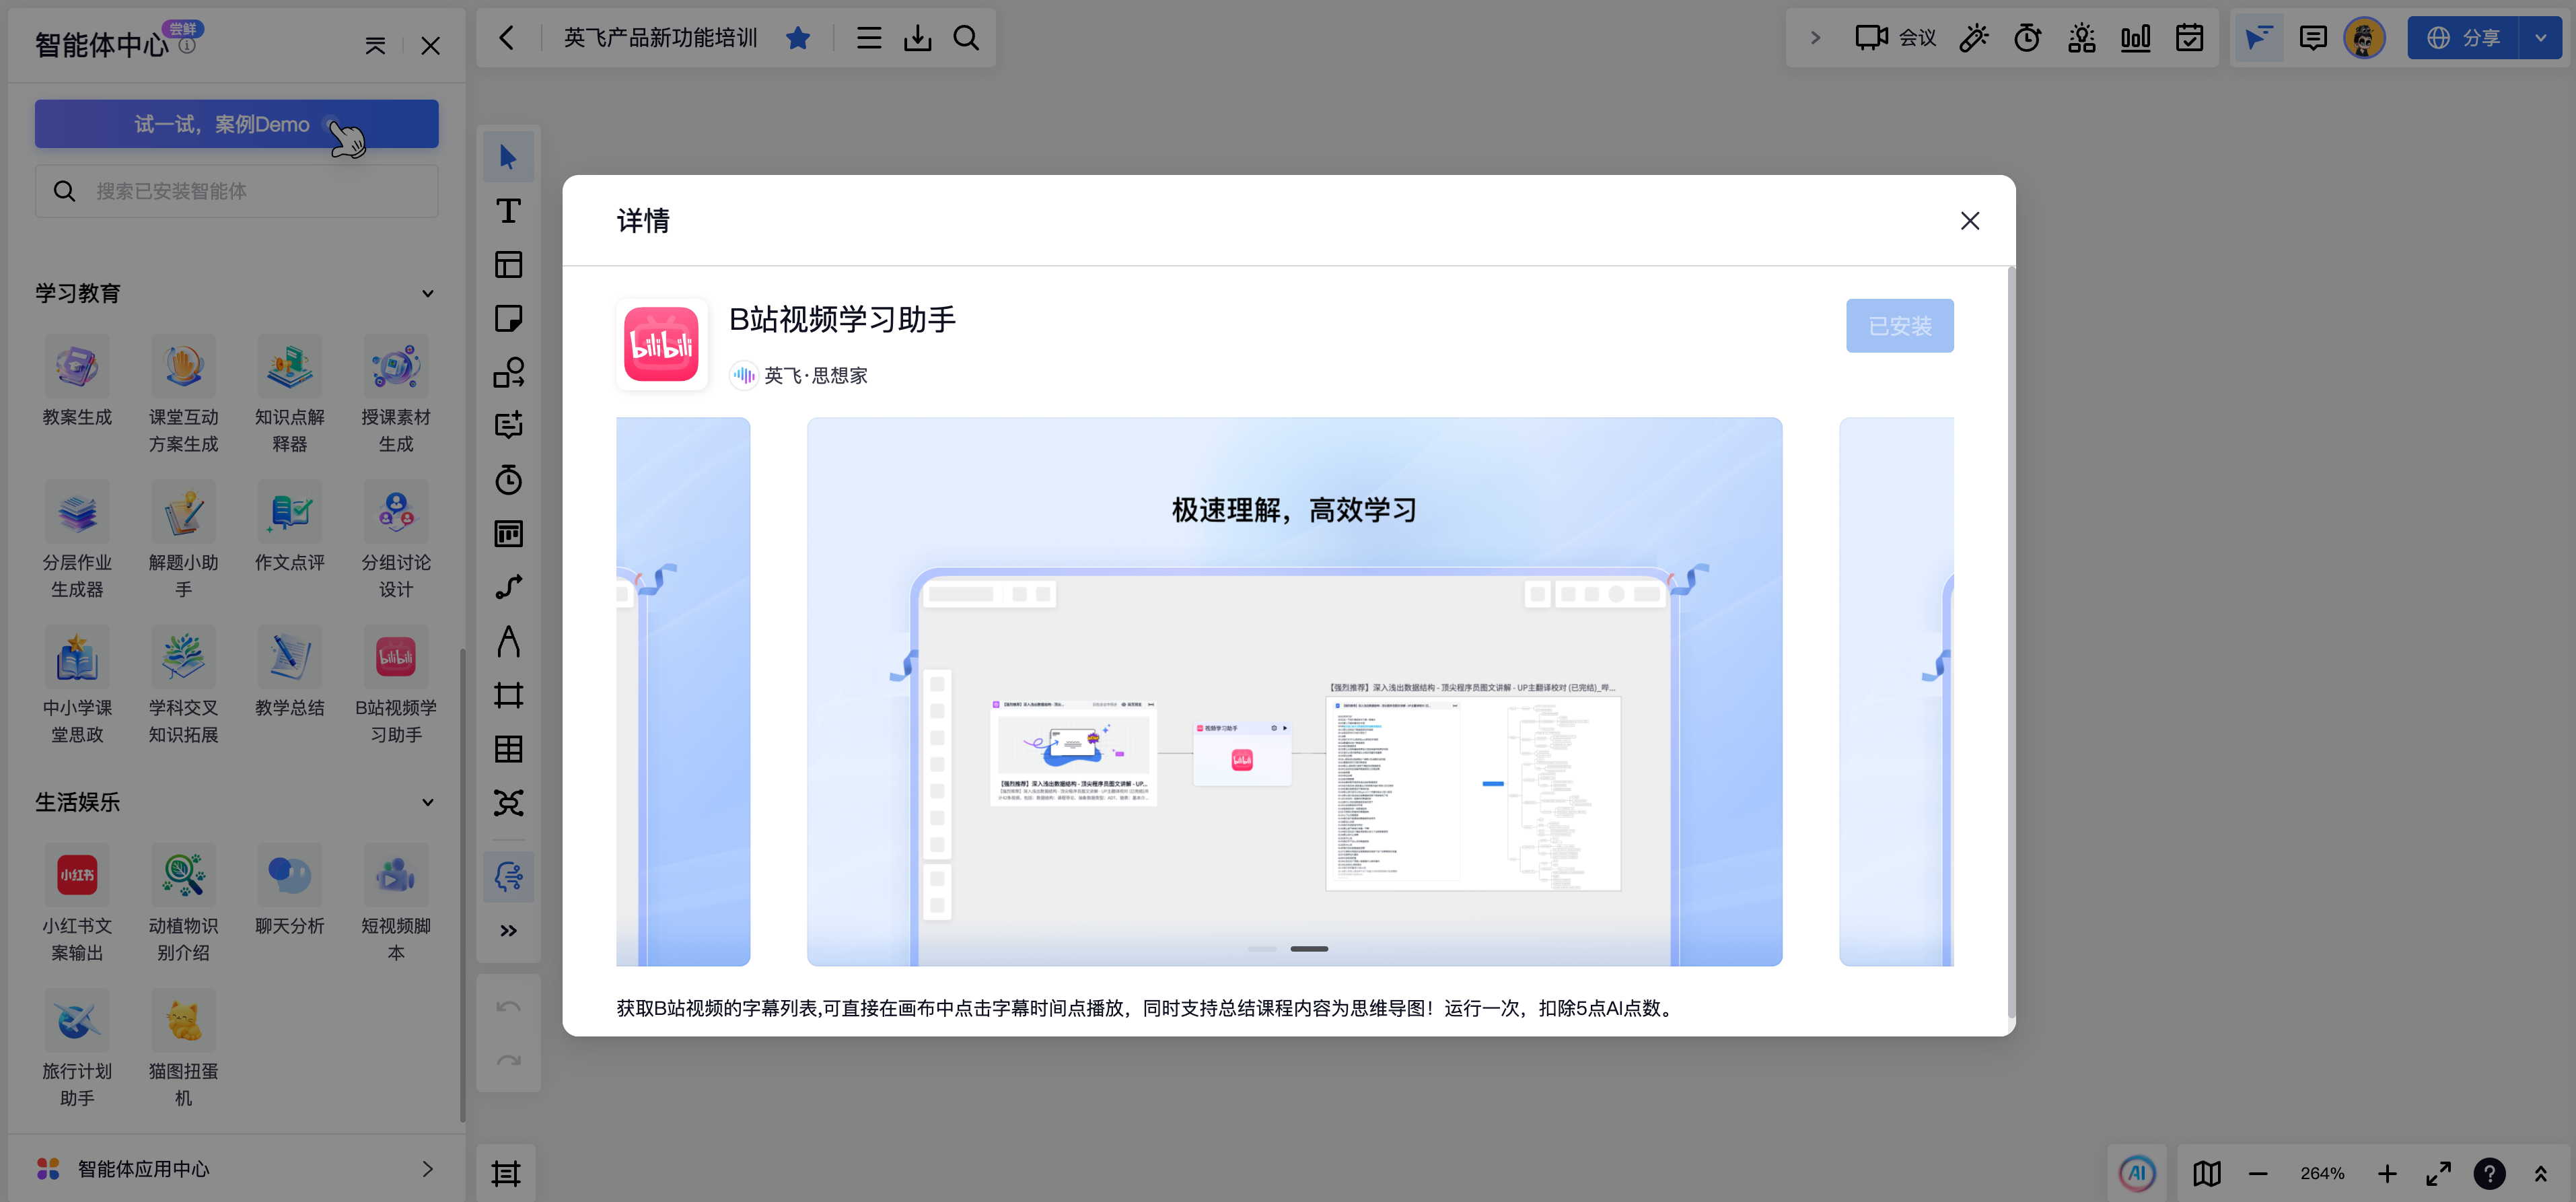Image resolution: width=2576 pixels, height=1202 pixels.
Task: Open the 分组讨论设计 agent
Action: (x=396, y=540)
